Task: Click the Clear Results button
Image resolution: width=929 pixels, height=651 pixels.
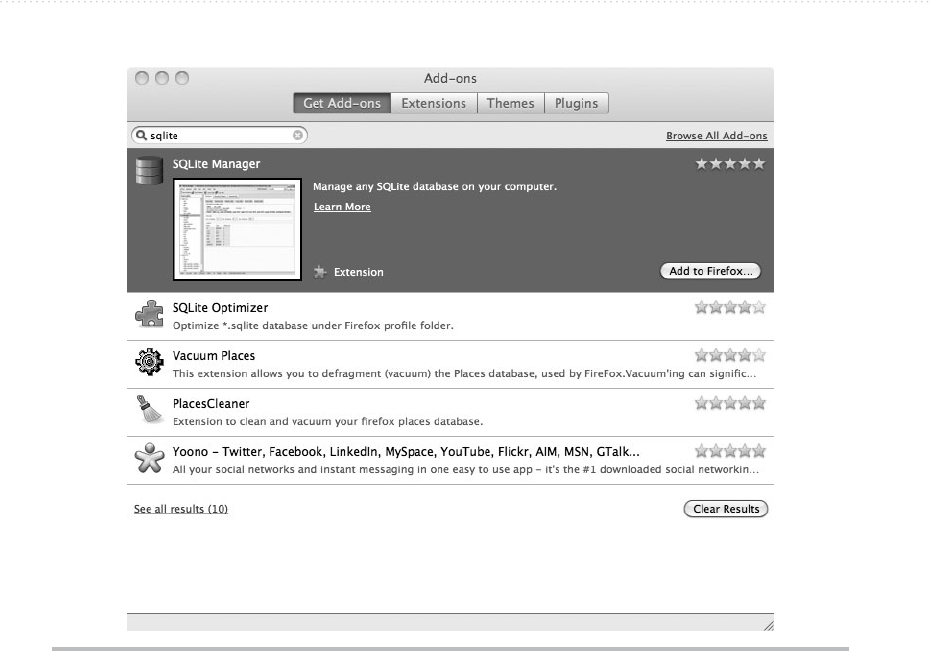Action: coord(726,509)
